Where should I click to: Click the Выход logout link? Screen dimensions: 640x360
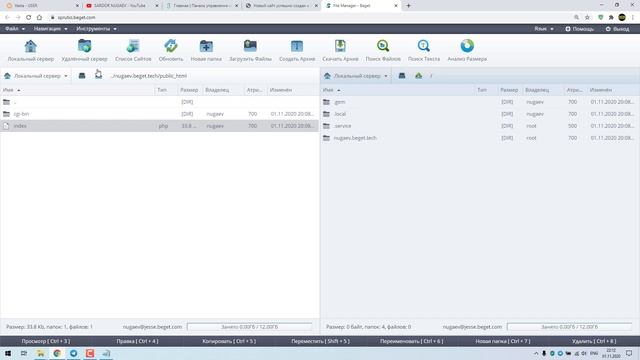(617, 29)
